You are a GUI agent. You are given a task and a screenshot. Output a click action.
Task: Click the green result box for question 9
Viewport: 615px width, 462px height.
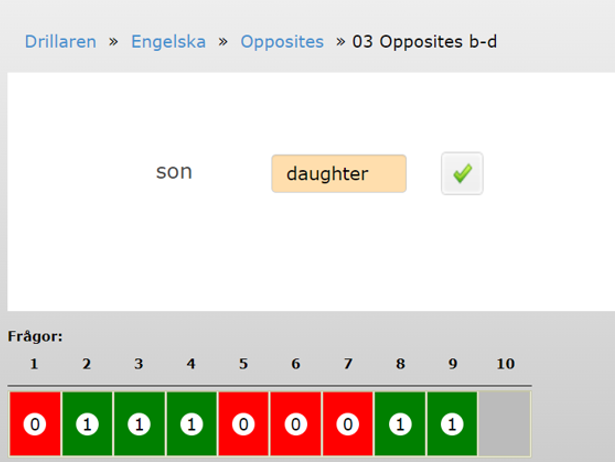(452, 424)
